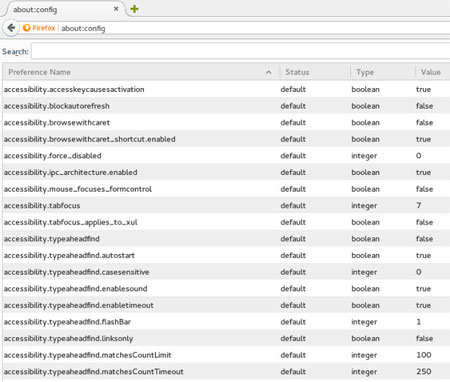Screen dimensions: 450x382
Task: Select accessibility.typeaheadfind.enablesound row
Action: (226, 288)
